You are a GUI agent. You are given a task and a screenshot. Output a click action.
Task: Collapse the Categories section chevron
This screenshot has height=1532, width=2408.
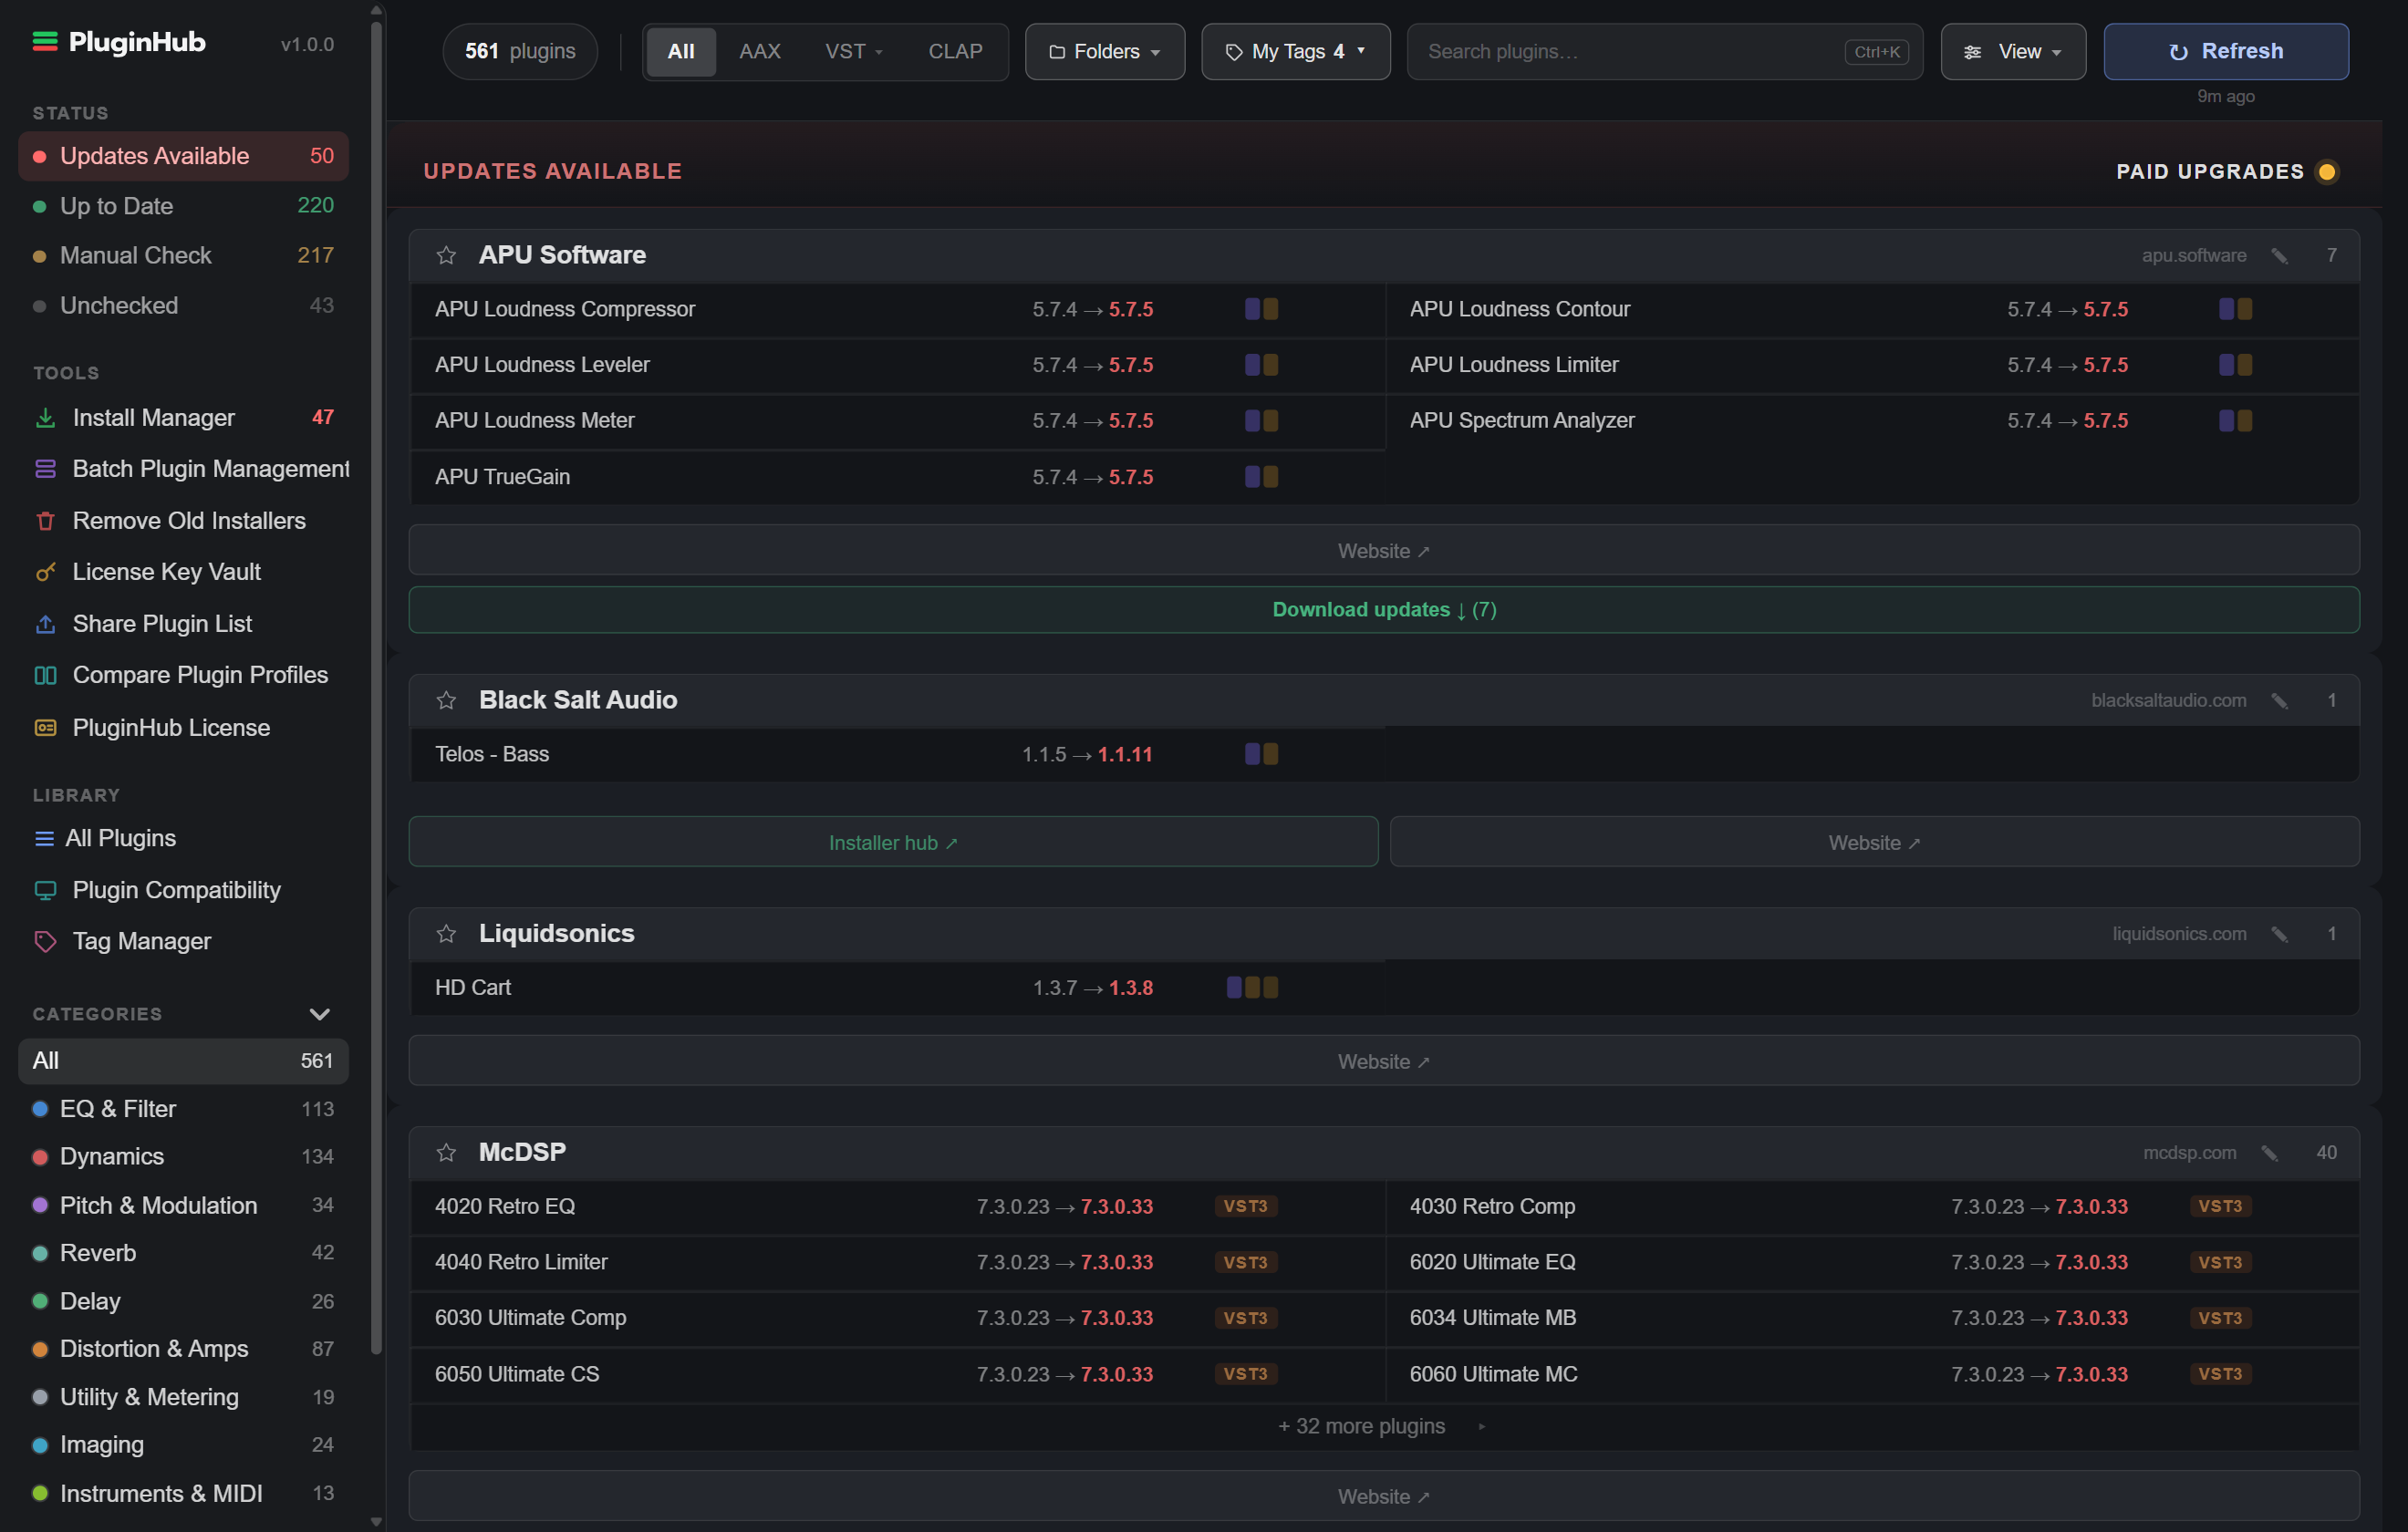pos(319,1014)
